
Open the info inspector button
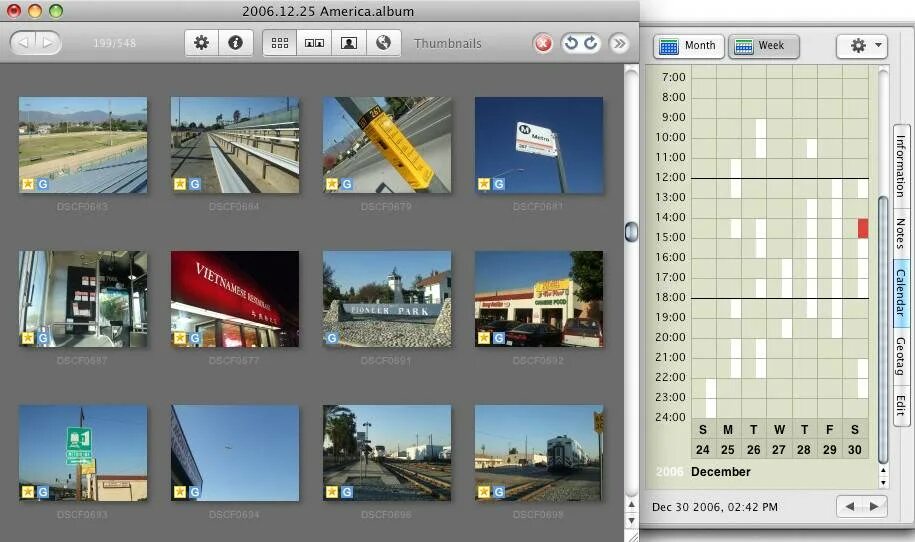[236, 43]
